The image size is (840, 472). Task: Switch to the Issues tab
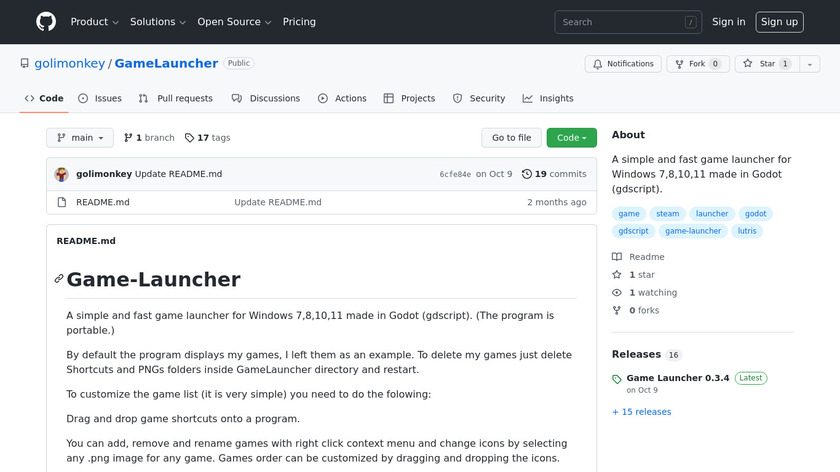pyautogui.click(x=100, y=99)
